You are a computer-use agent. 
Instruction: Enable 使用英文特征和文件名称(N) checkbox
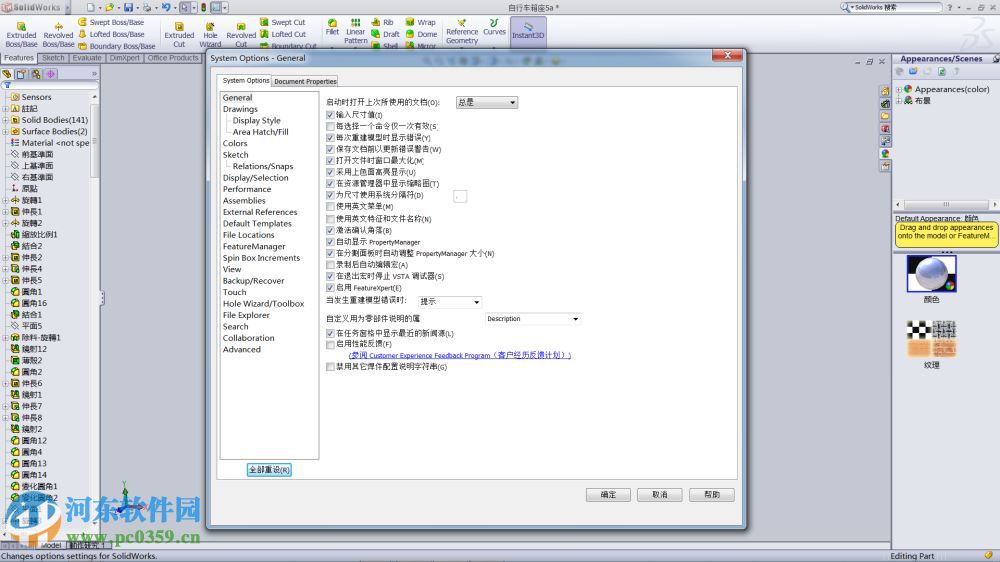pos(330,219)
